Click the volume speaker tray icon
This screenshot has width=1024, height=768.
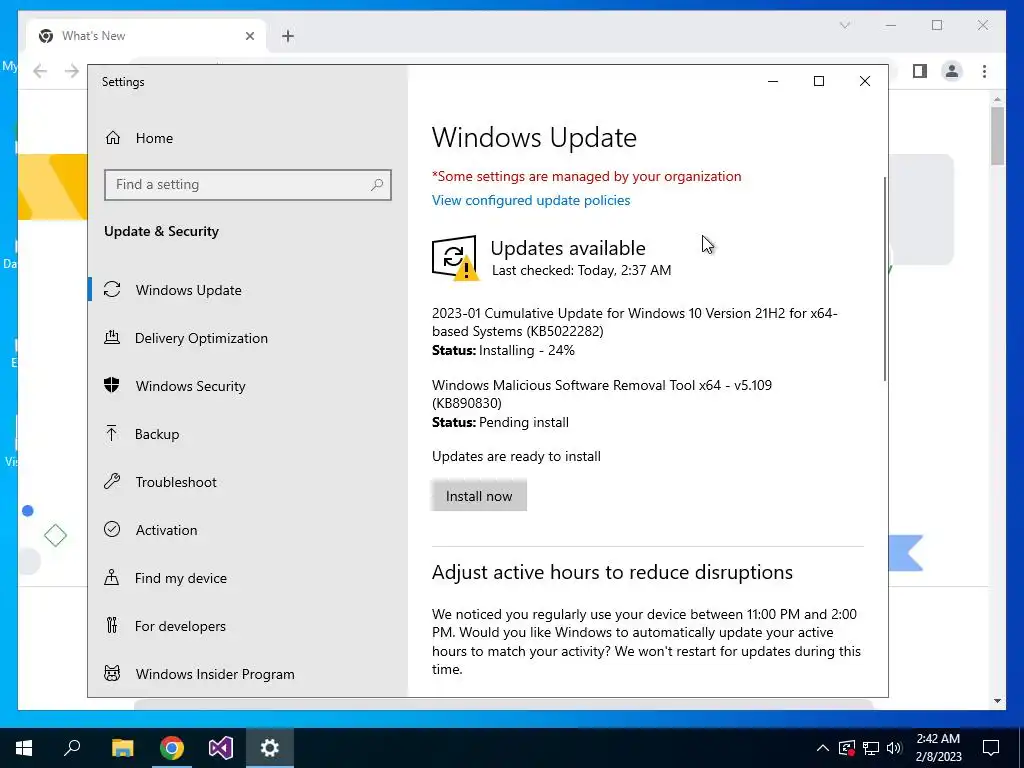[894, 748]
